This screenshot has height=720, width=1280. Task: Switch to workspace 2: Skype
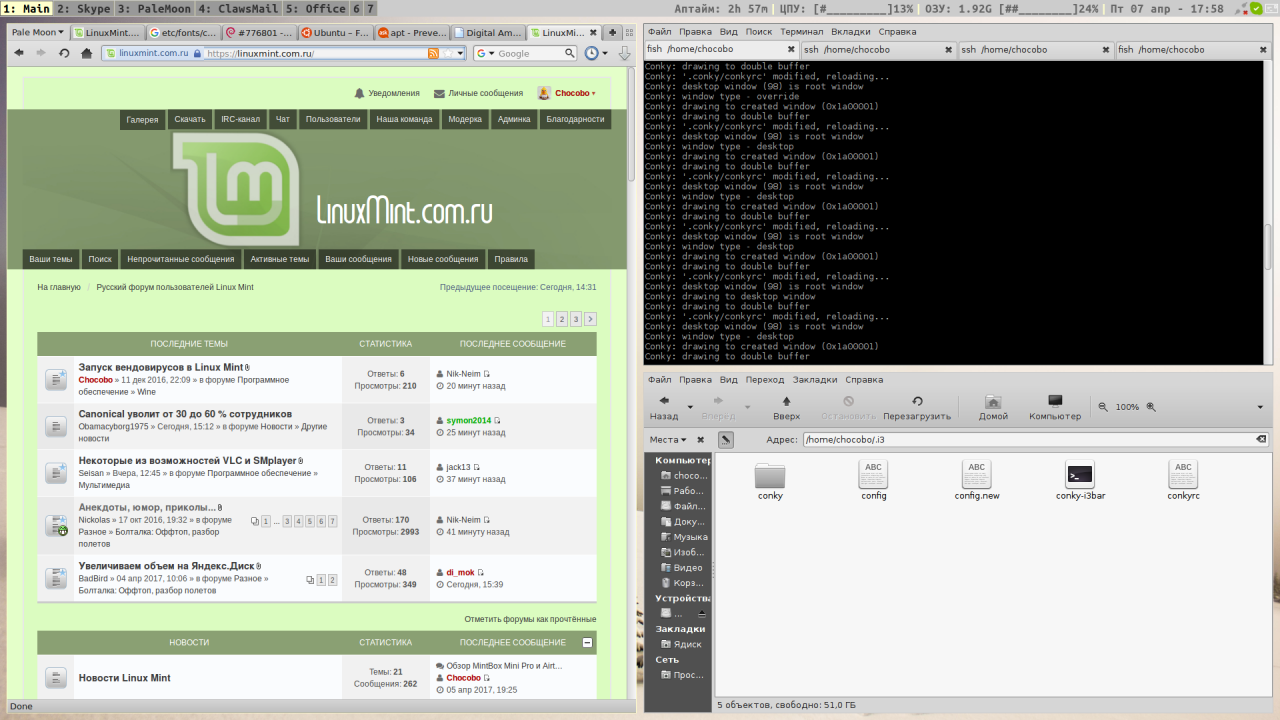[83, 8]
